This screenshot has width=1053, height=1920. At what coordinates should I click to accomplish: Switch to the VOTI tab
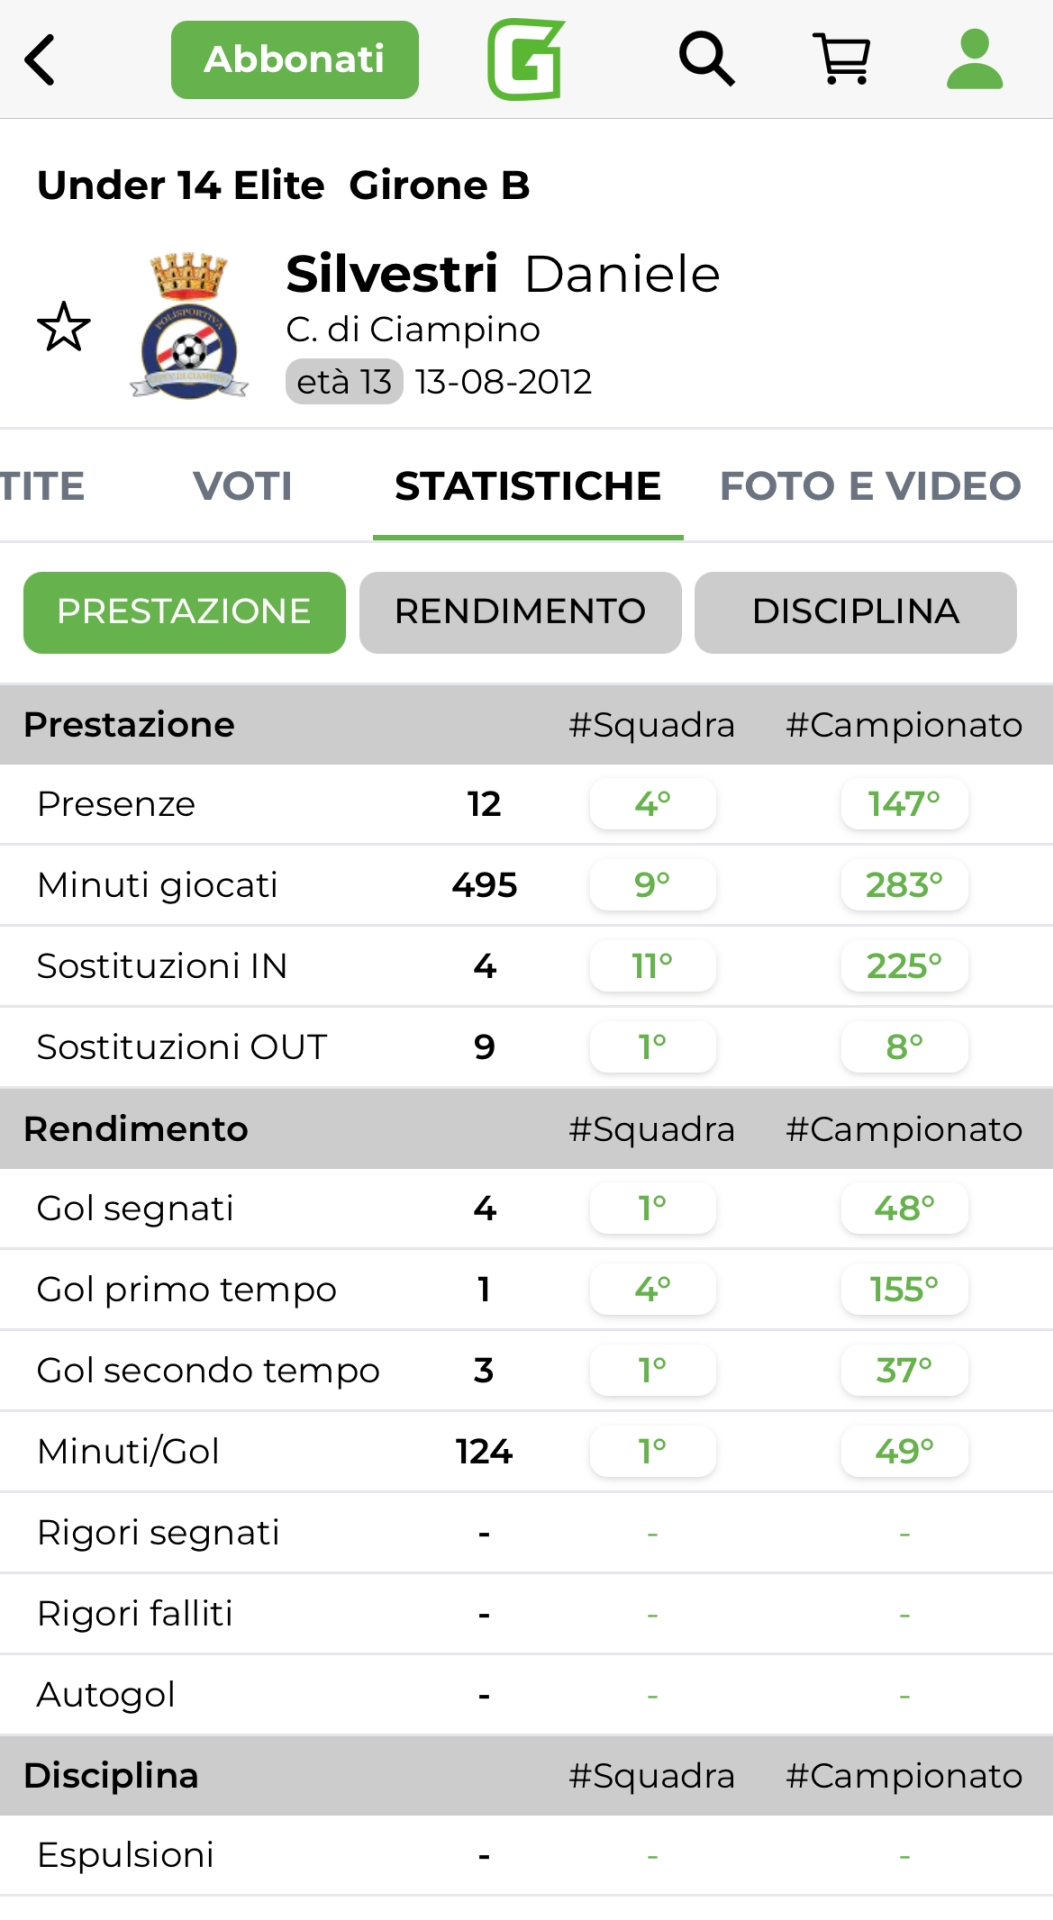tap(243, 486)
